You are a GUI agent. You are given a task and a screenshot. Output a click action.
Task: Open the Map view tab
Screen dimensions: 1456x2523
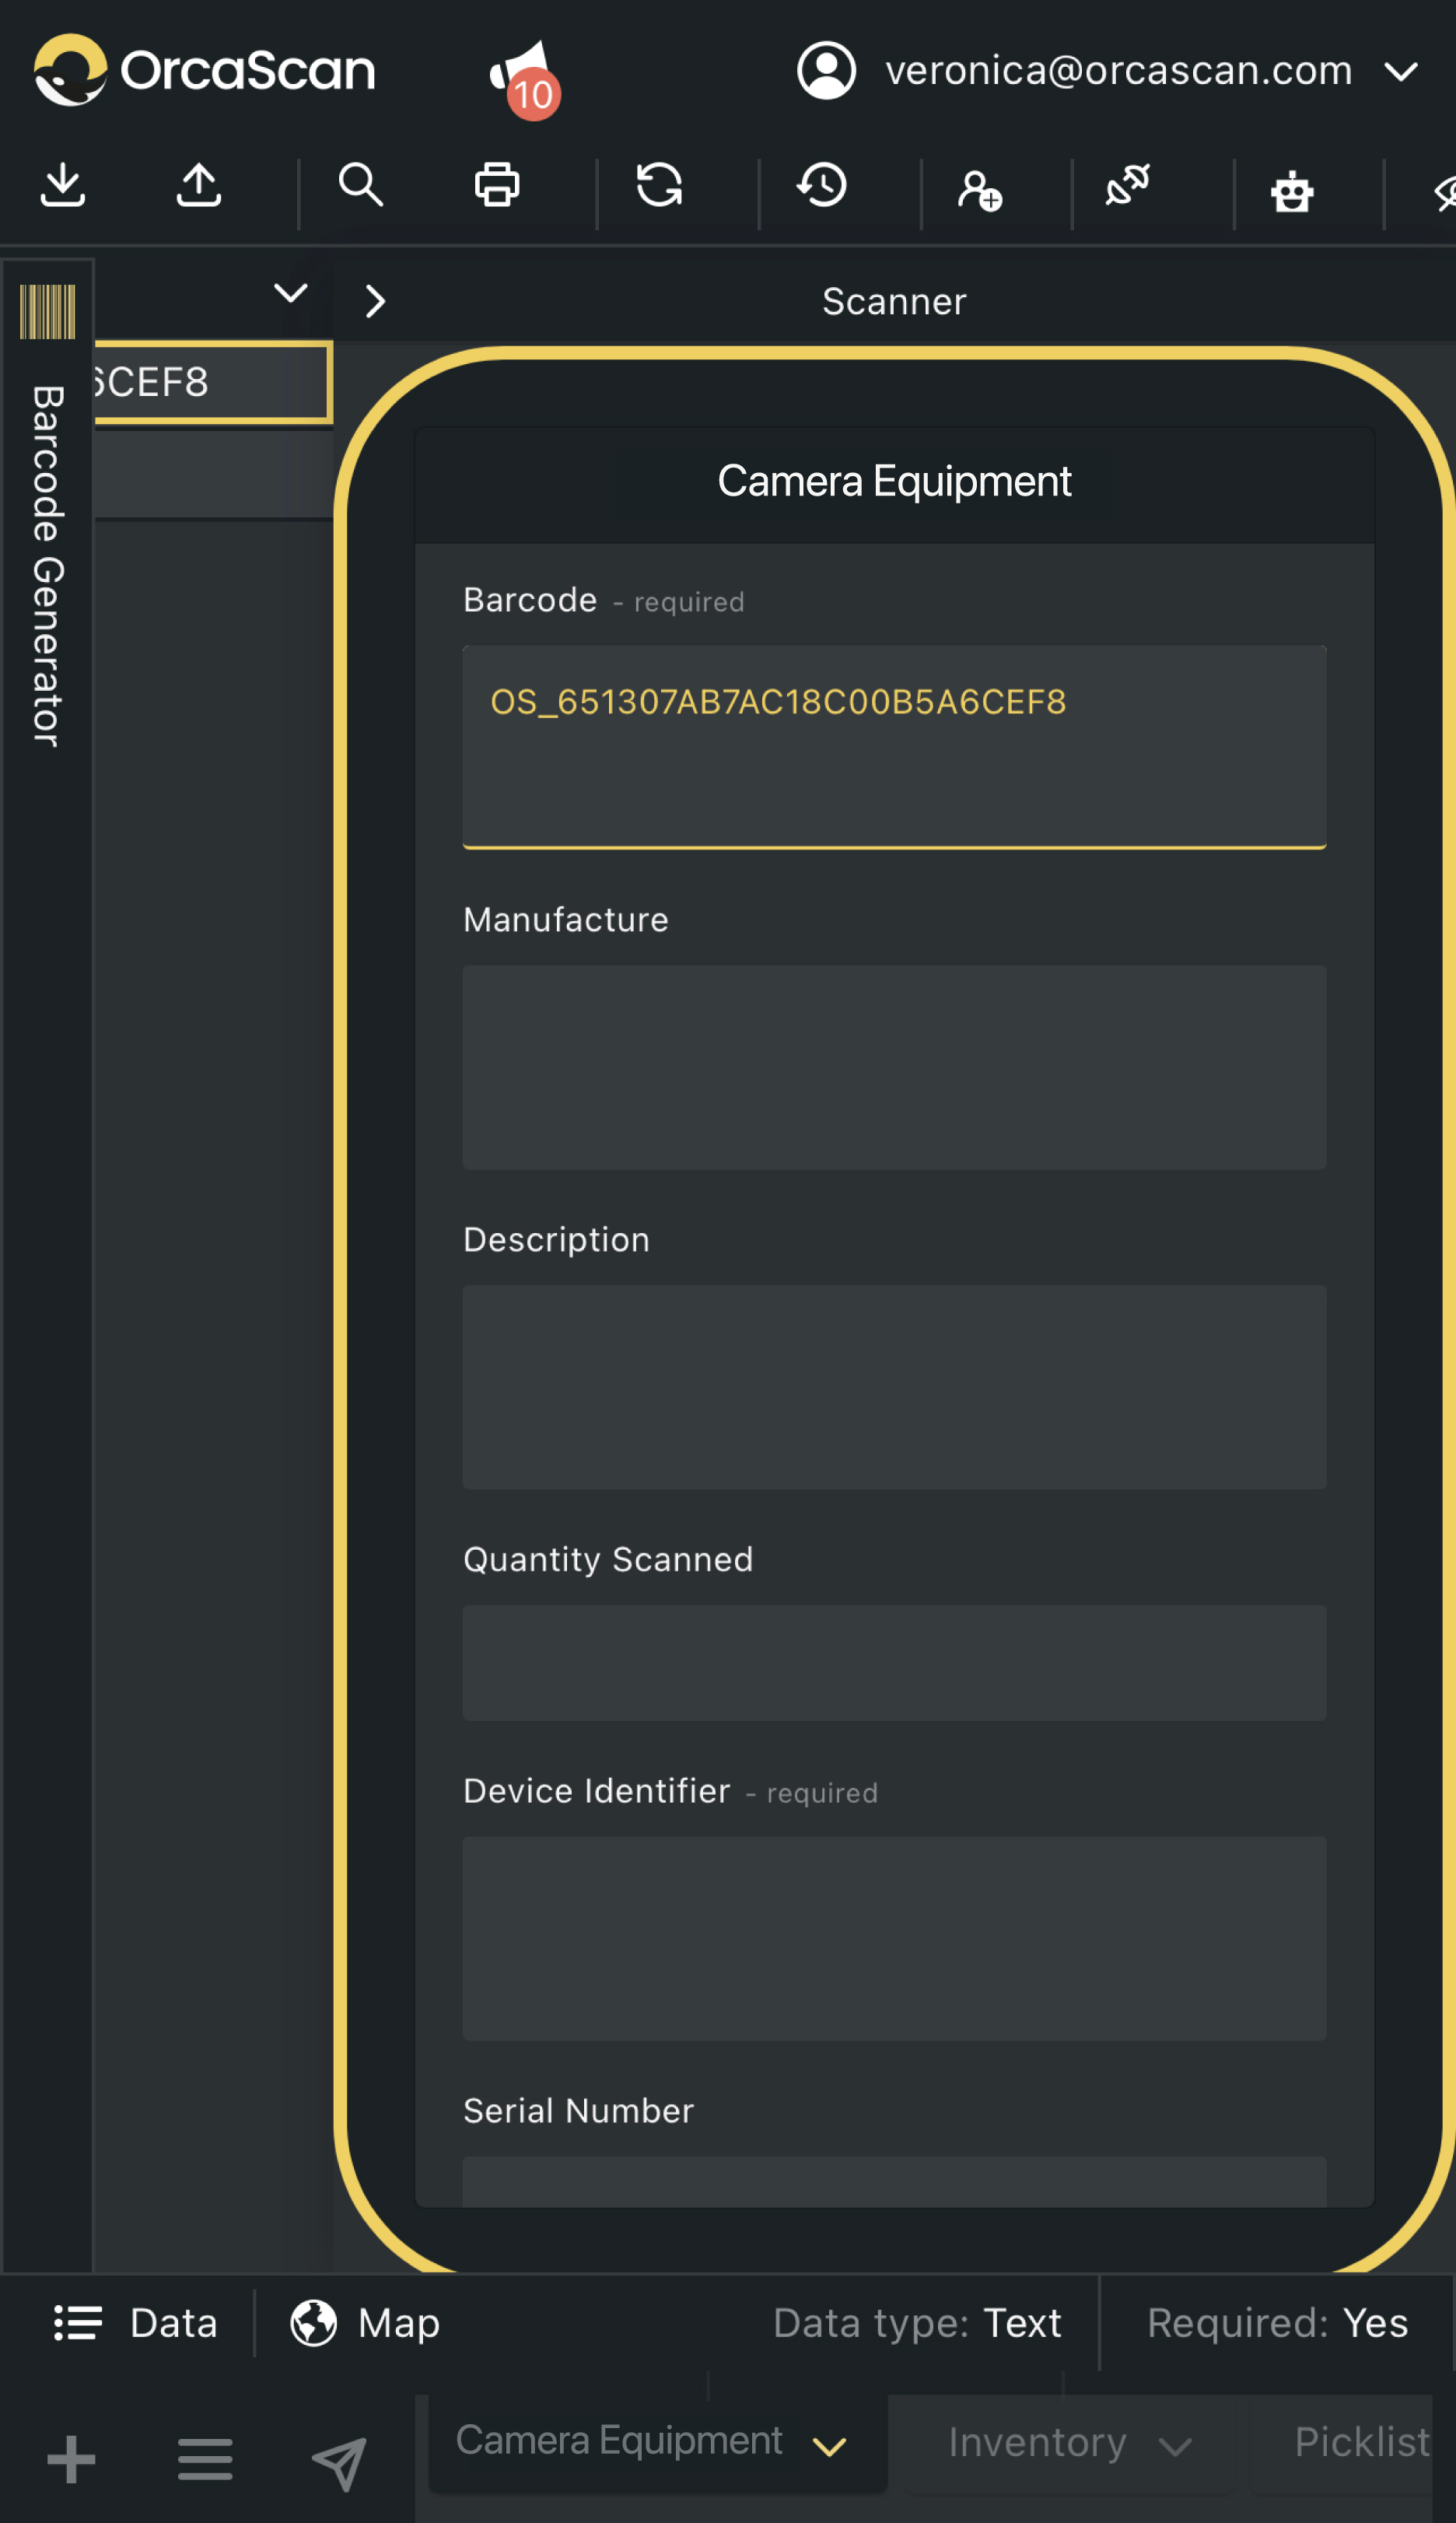(x=365, y=2323)
